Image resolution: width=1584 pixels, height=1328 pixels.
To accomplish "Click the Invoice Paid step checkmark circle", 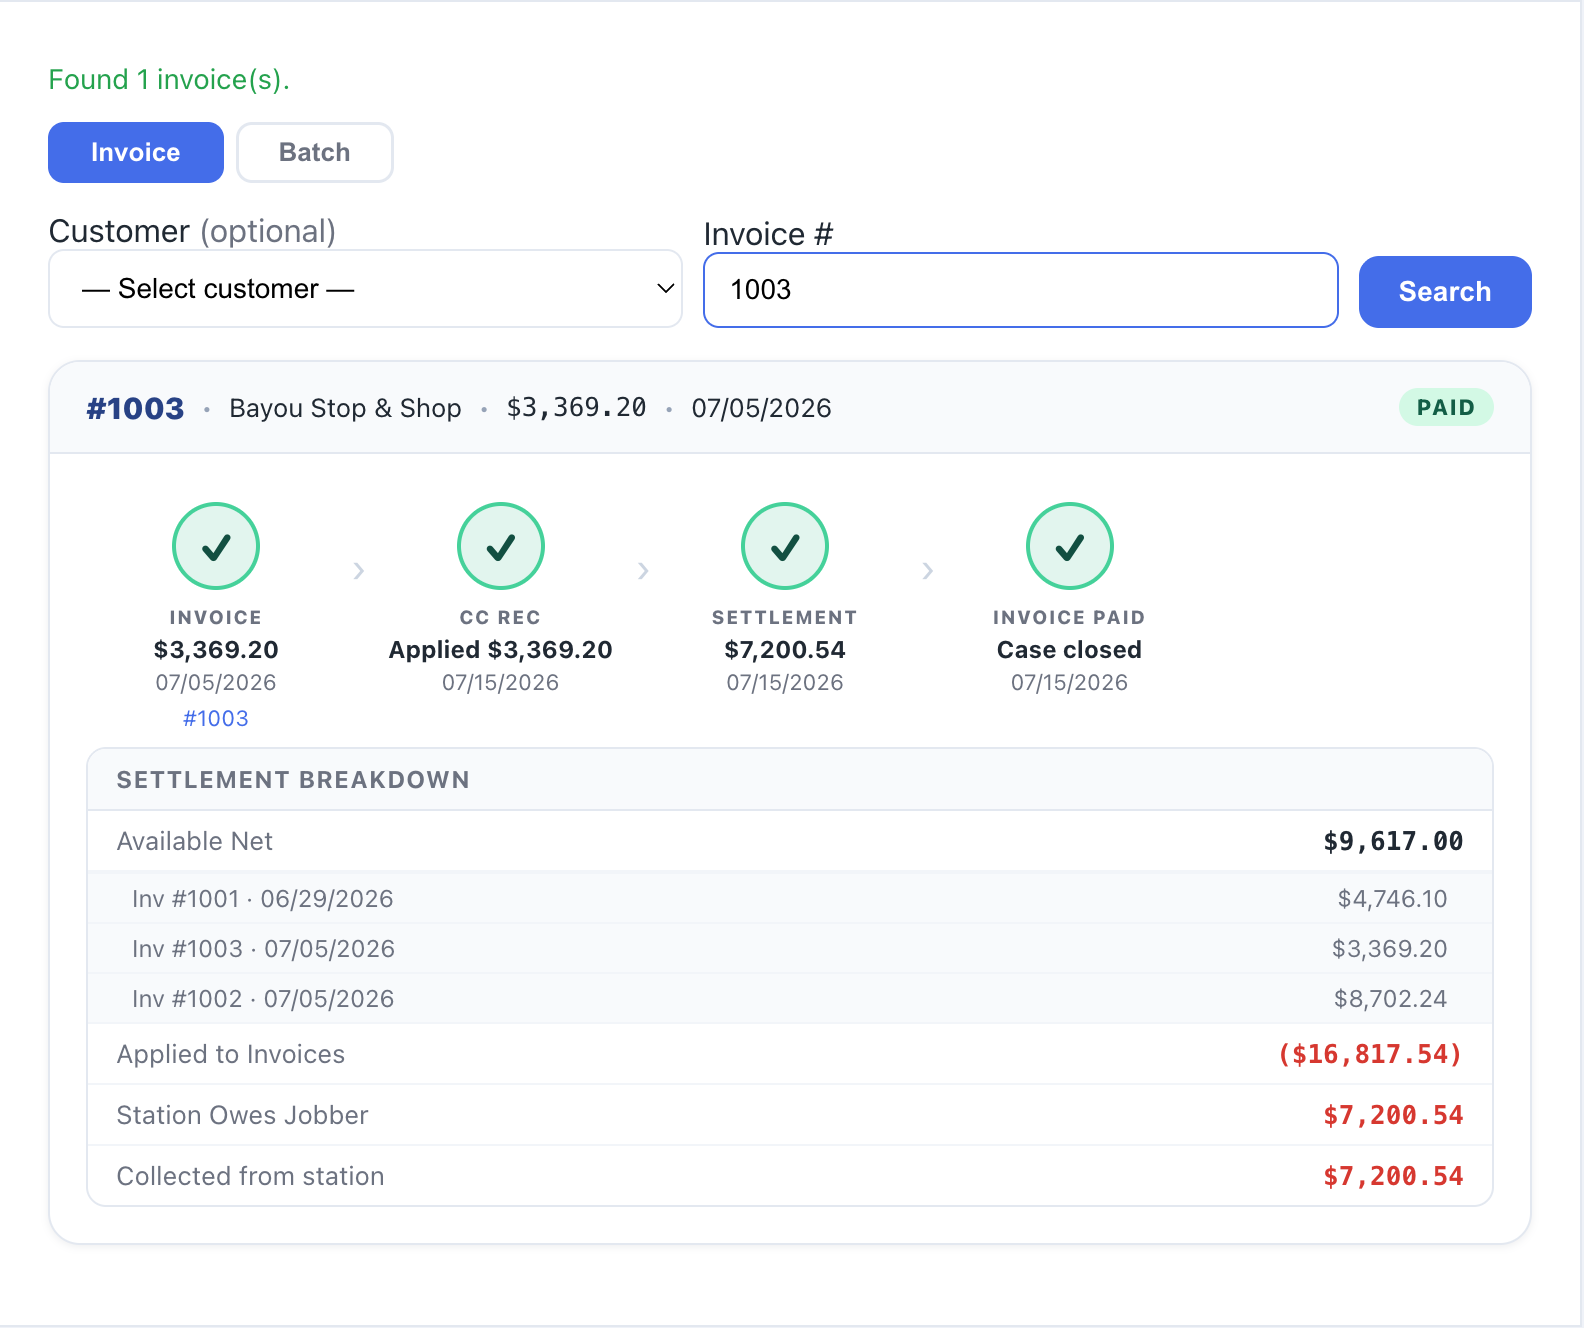I will (x=1070, y=546).
